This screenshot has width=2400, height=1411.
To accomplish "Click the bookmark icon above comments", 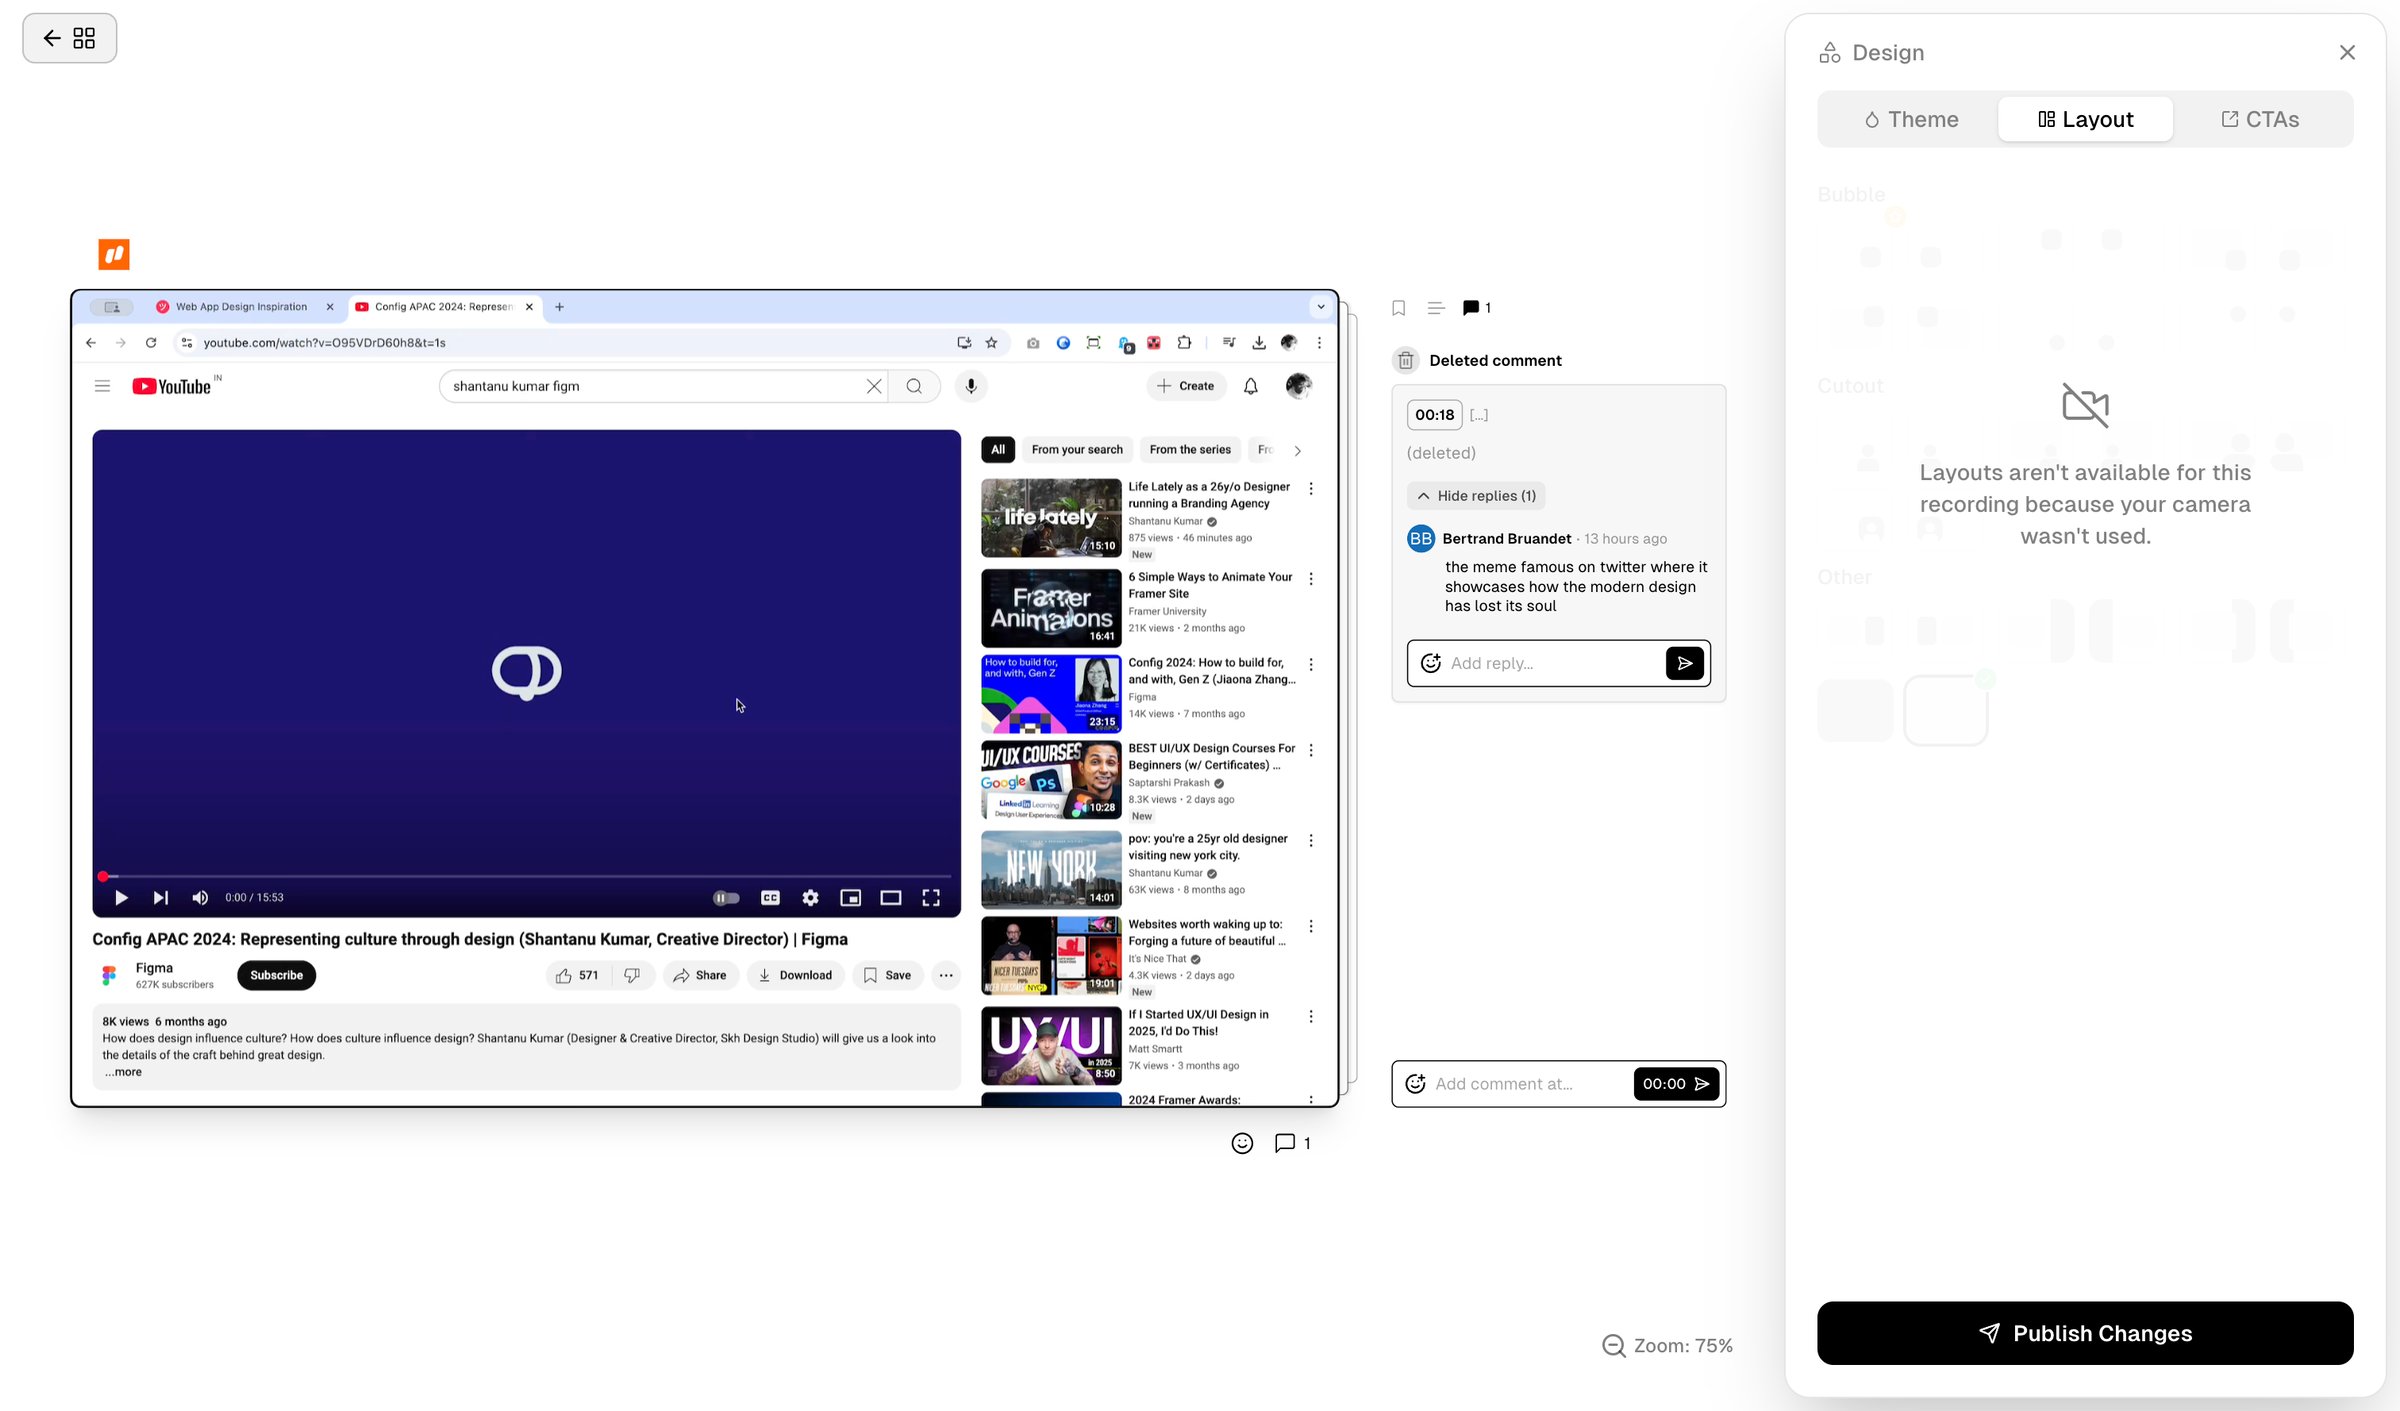I will click(x=1399, y=308).
